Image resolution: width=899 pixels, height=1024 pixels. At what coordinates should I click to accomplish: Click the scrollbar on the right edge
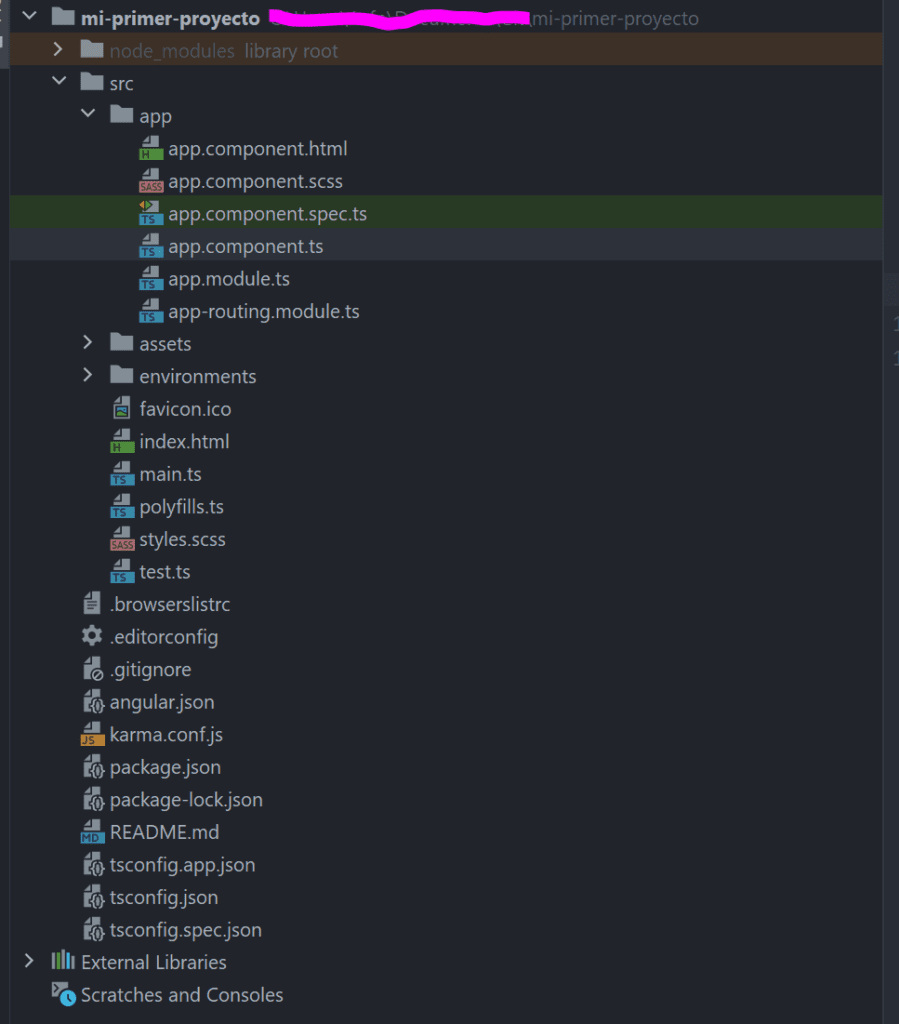890,290
